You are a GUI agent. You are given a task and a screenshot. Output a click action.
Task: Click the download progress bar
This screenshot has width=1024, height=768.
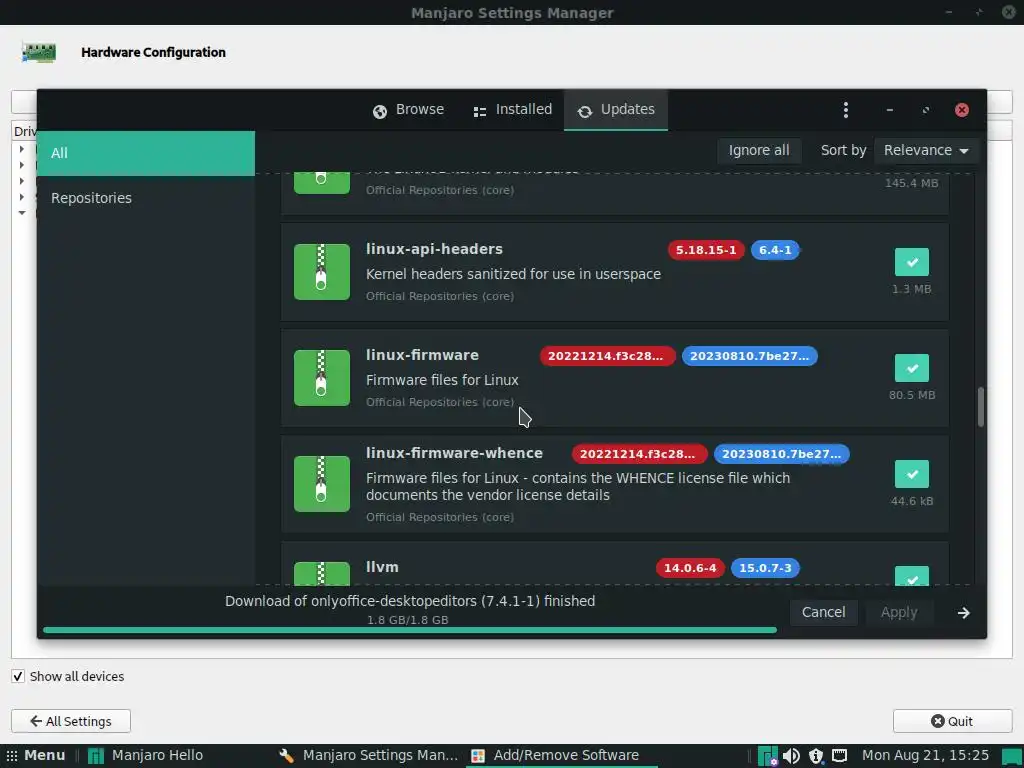[409, 630]
